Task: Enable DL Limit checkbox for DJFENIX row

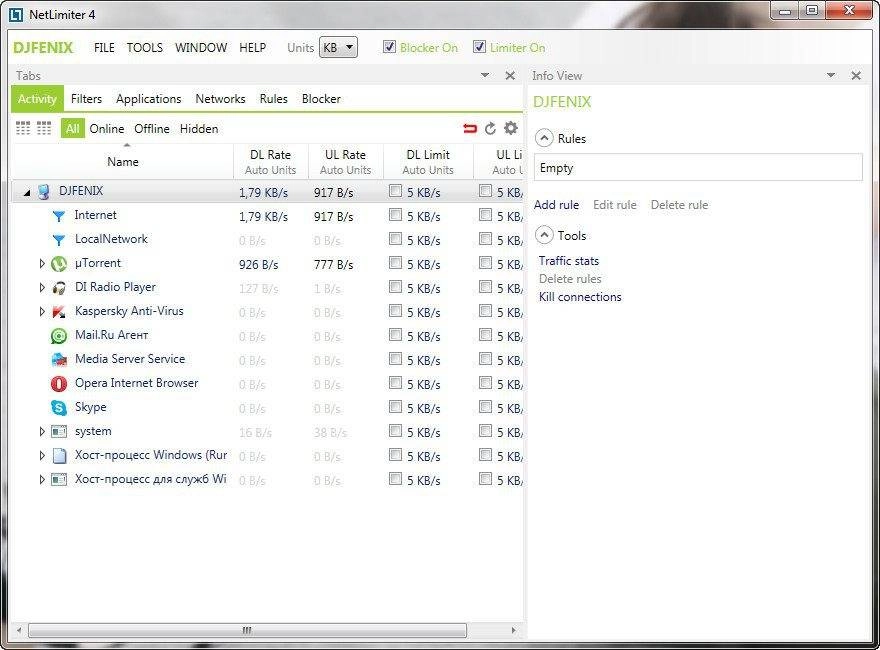Action: pyautogui.click(x=396, y=191)
